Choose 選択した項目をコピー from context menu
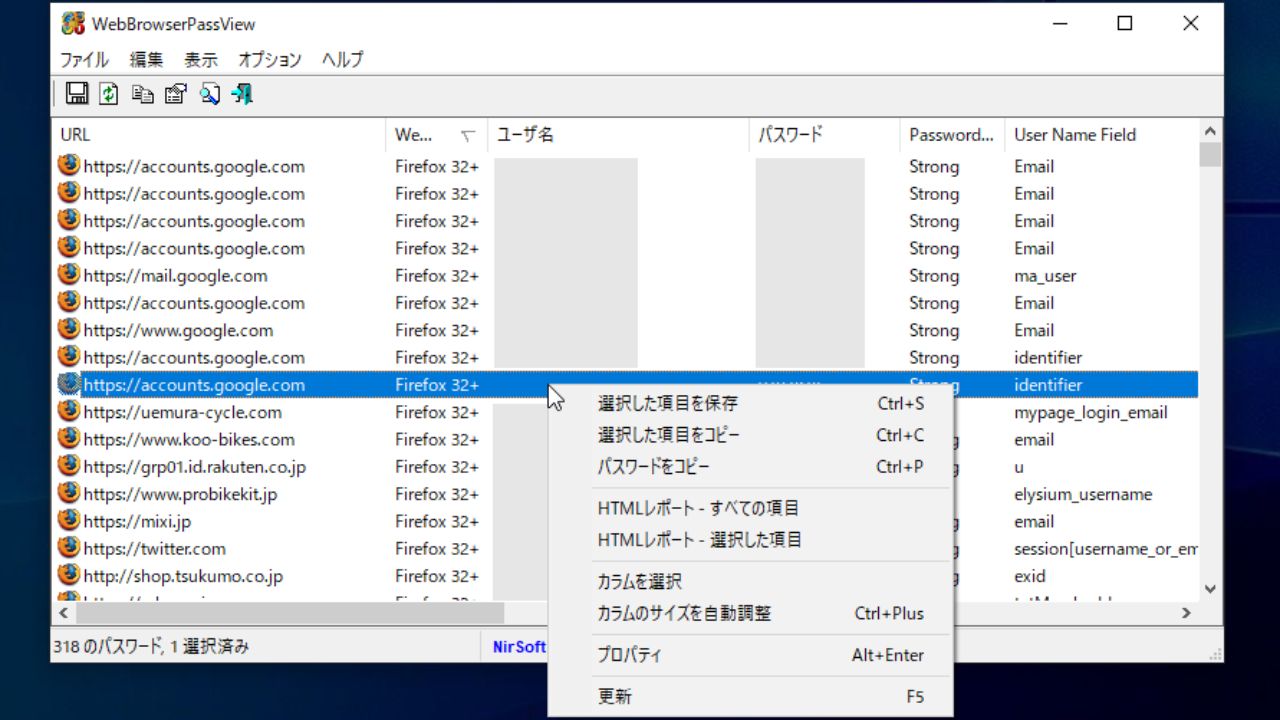This screenshot has height=720, width=1280. (750, 435)
